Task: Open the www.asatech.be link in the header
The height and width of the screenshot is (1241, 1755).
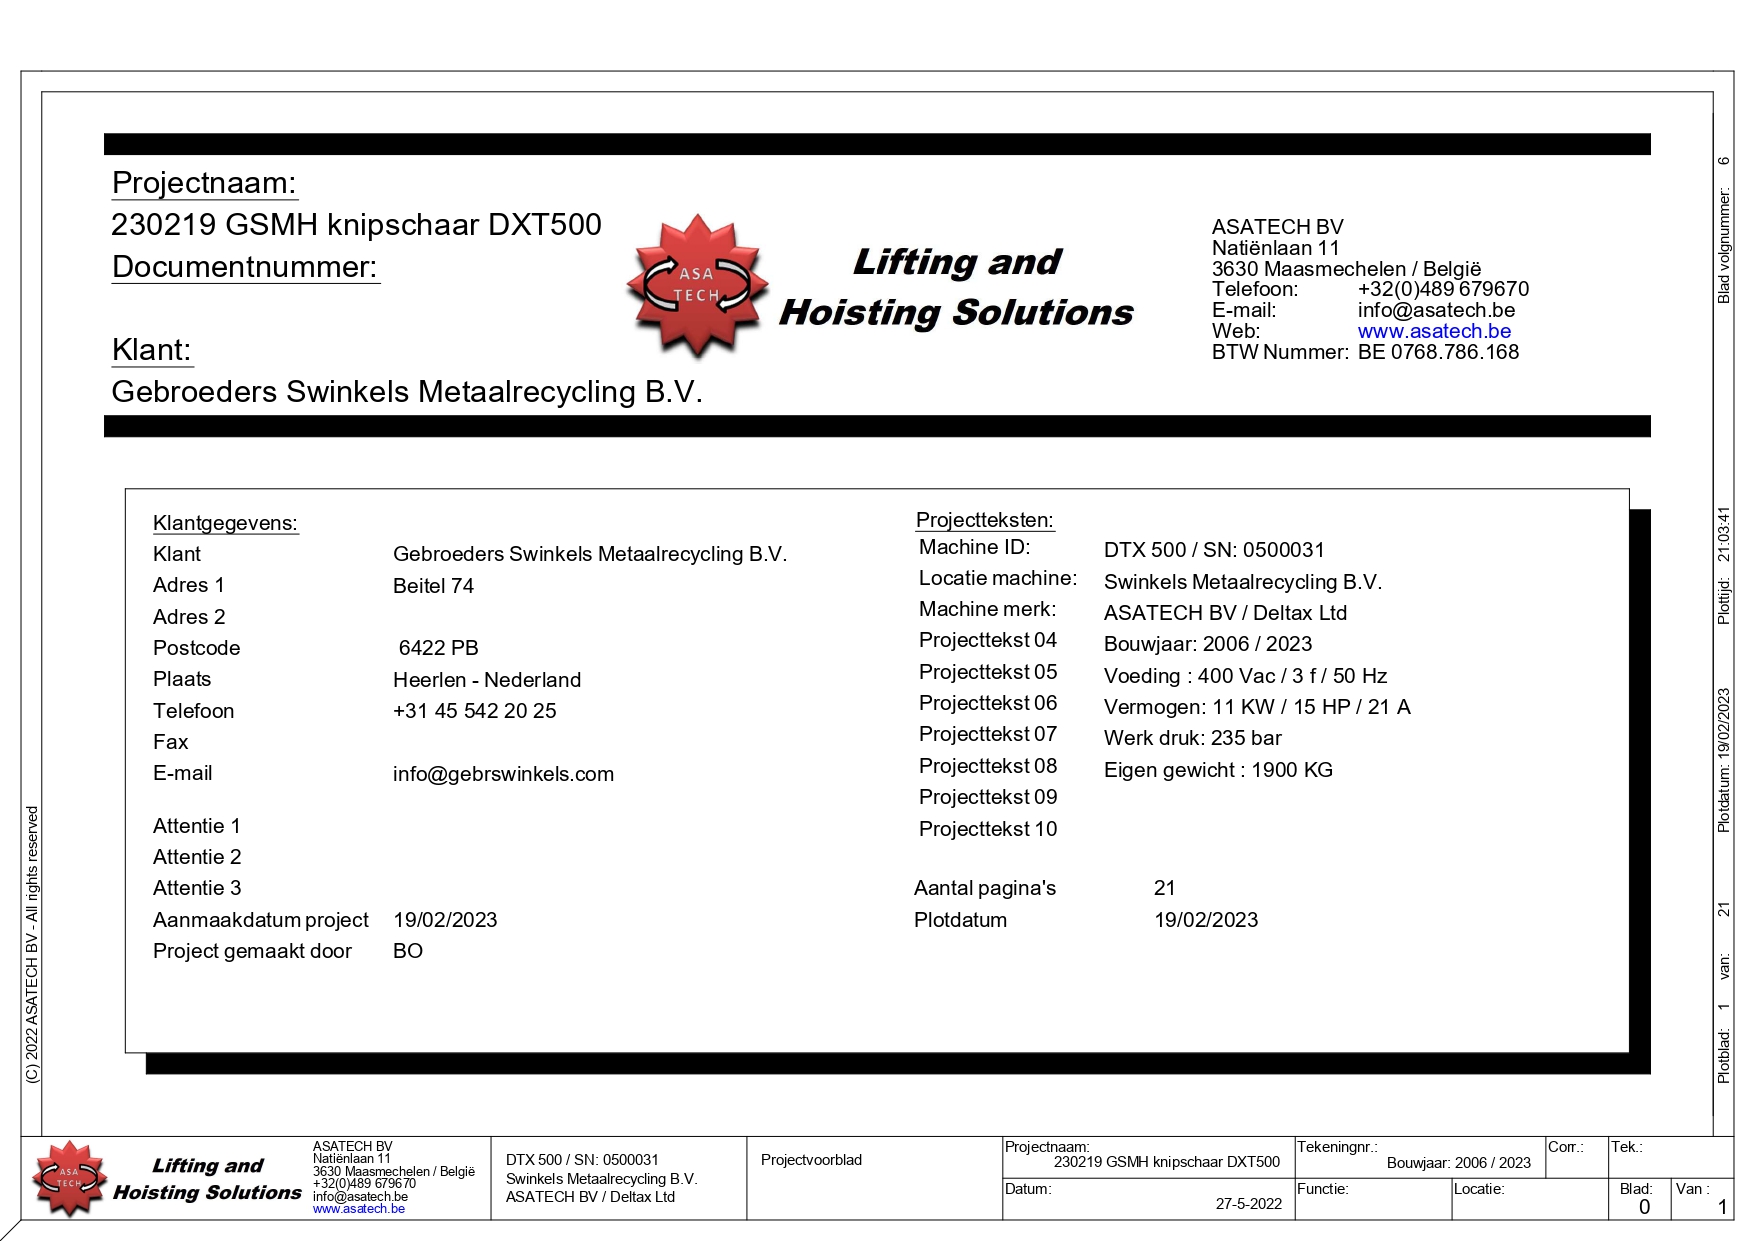Action: point(1433,331)
